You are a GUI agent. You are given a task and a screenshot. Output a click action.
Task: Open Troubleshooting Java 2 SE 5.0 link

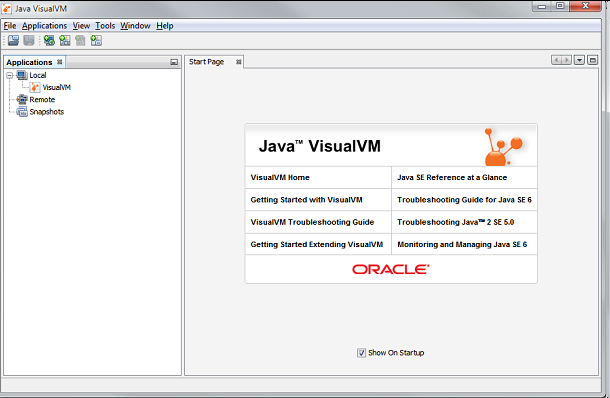pyautogui.click(x=456, y=222)
